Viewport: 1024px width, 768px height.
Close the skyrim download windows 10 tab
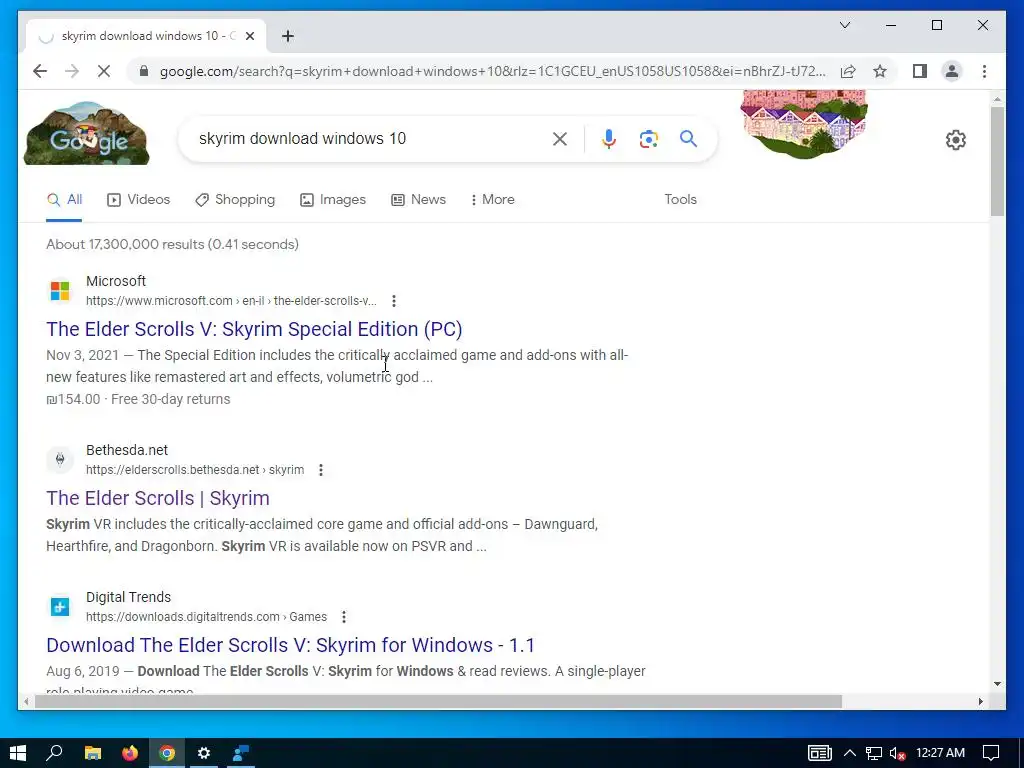click(249, 36)
